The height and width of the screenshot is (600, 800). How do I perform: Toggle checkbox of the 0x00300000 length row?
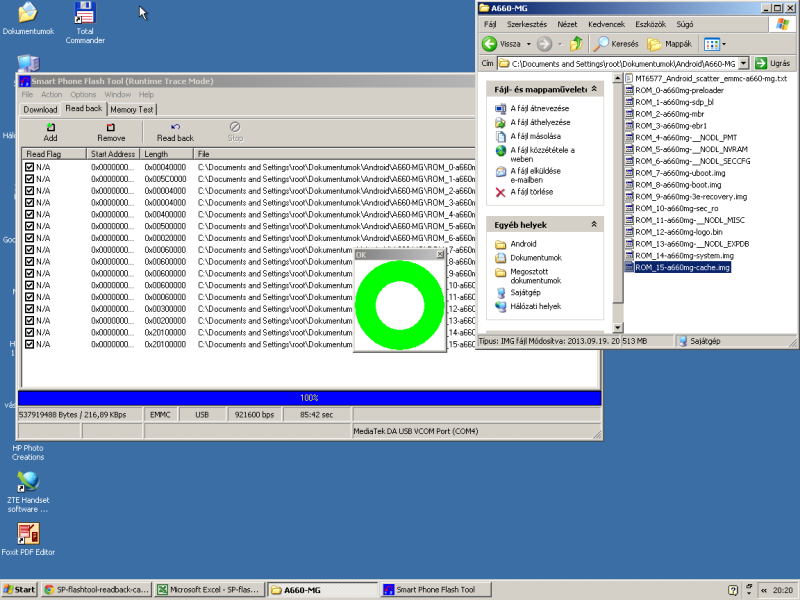(29, 309)
